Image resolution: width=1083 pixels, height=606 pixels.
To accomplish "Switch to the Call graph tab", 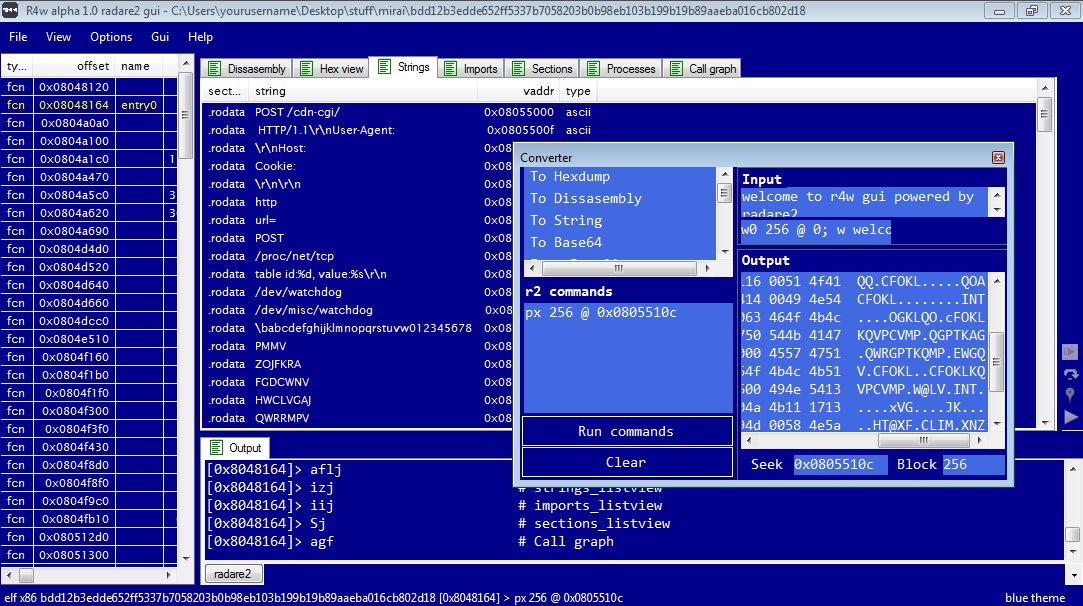I will [702, 68].
